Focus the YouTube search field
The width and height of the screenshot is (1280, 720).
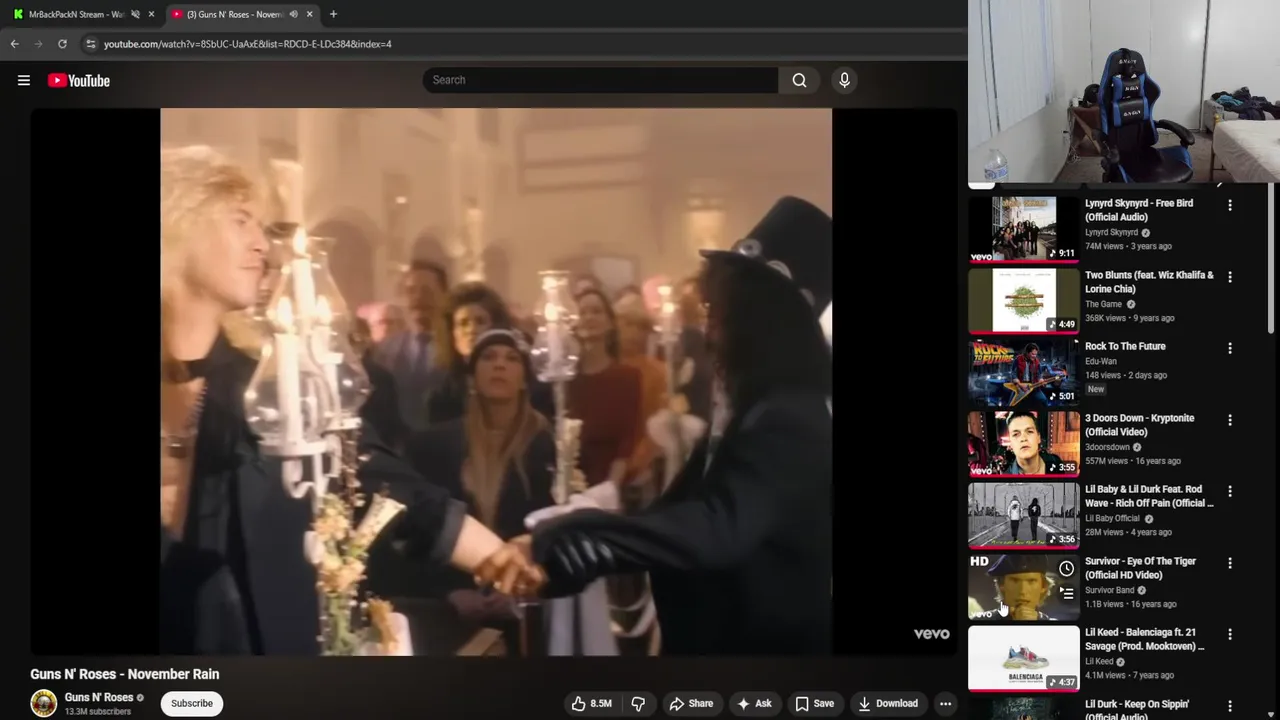pyautogui.click(x=600, y=80)
